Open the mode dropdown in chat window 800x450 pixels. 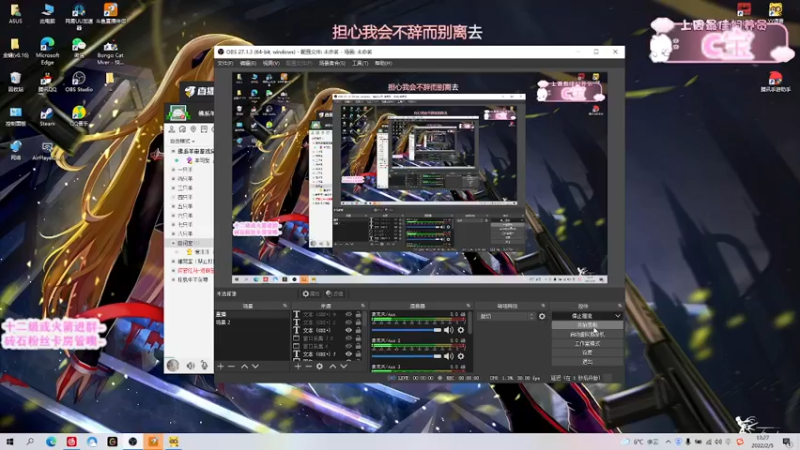click(183, 141)
